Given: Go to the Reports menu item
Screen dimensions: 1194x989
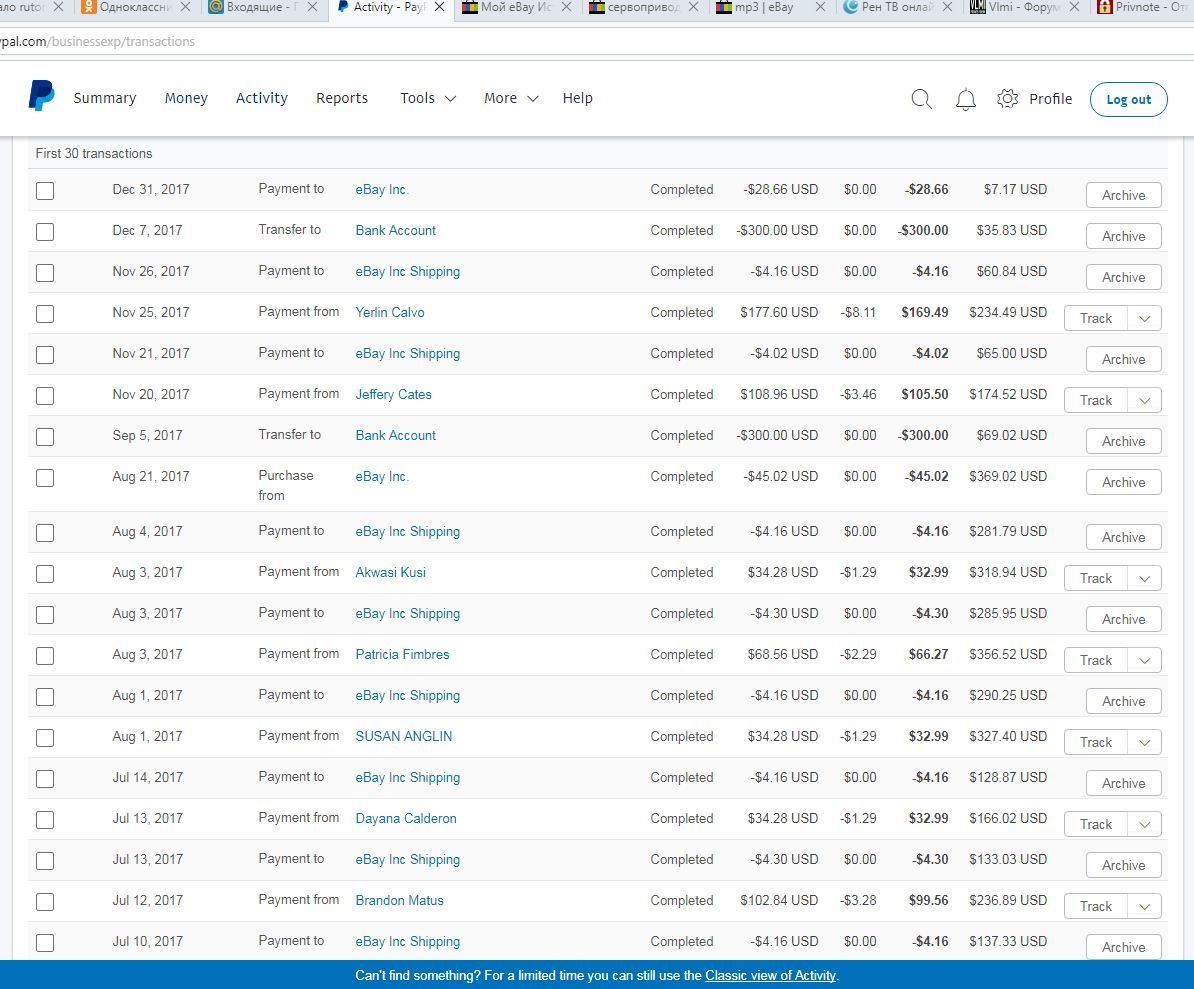Looking at the screenshot, I should pyautogui.click(x=342, y=98).
